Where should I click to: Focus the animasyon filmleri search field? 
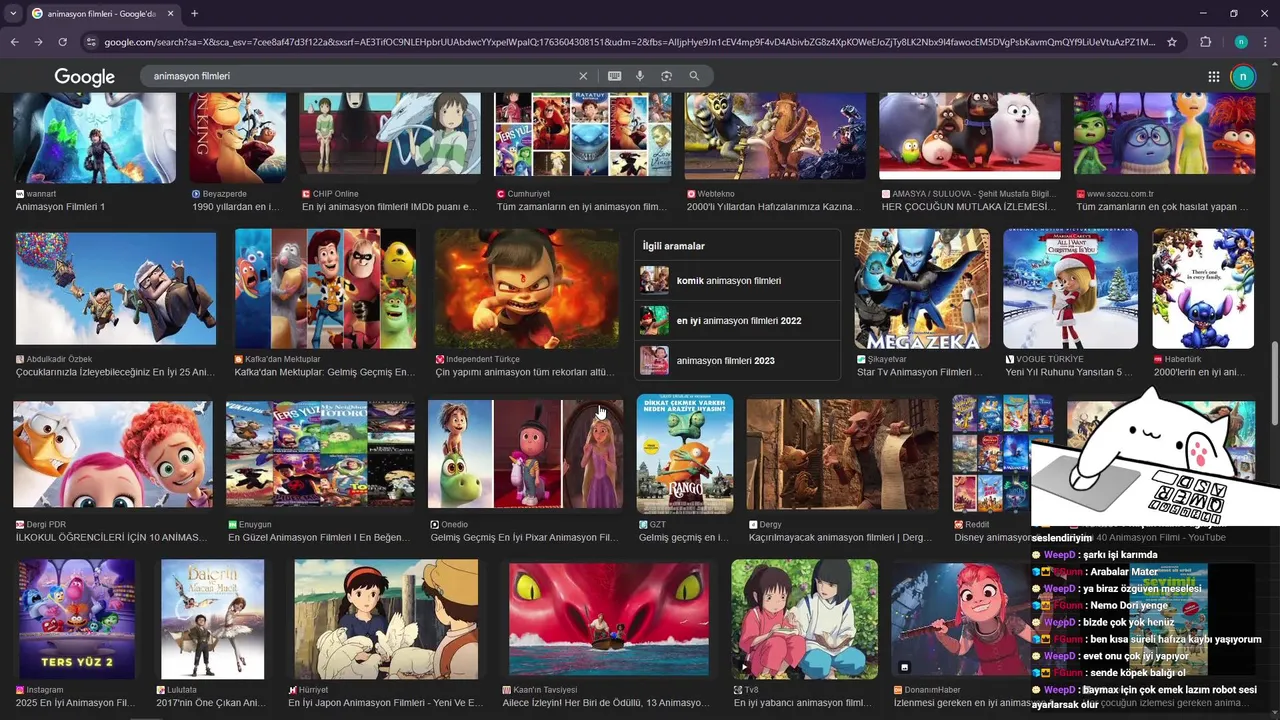(x=360, y=76)
